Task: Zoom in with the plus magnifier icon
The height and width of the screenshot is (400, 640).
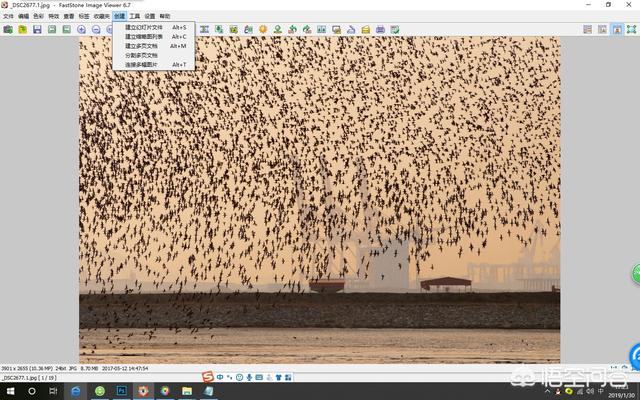Action: (x=81, y=30)
